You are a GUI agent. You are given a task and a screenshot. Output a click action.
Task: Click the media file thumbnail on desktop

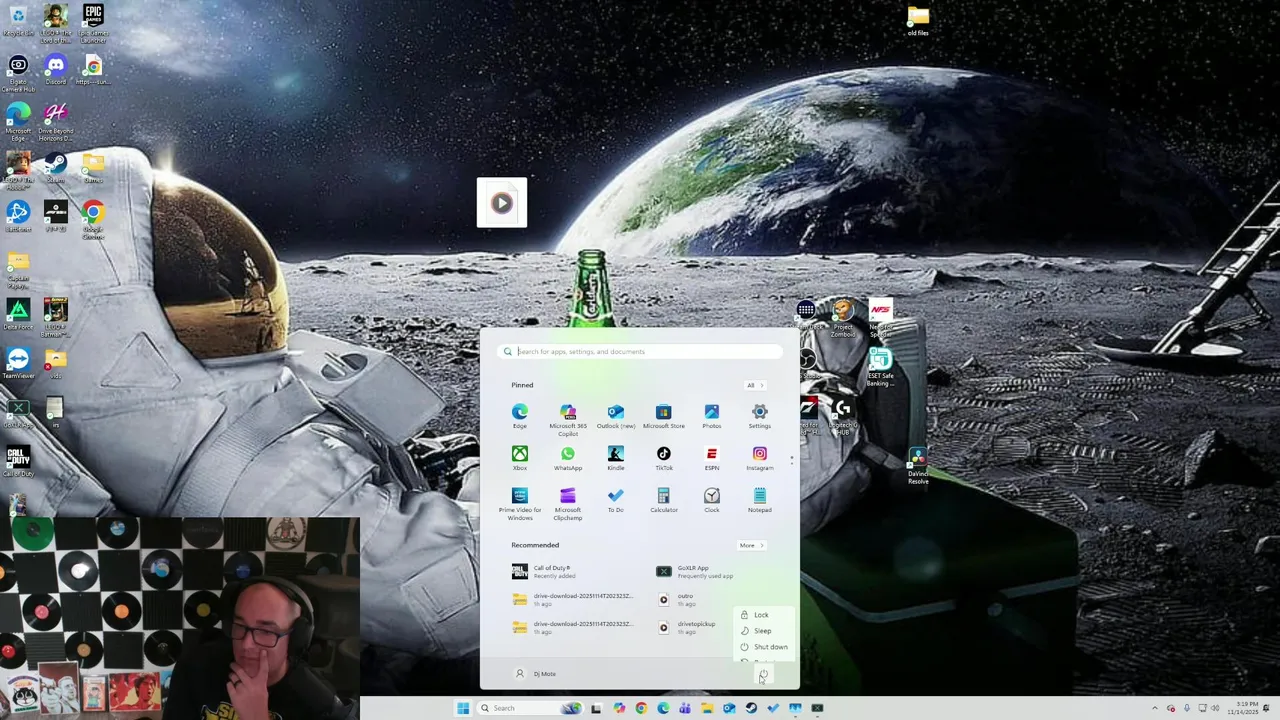point(502,203)
